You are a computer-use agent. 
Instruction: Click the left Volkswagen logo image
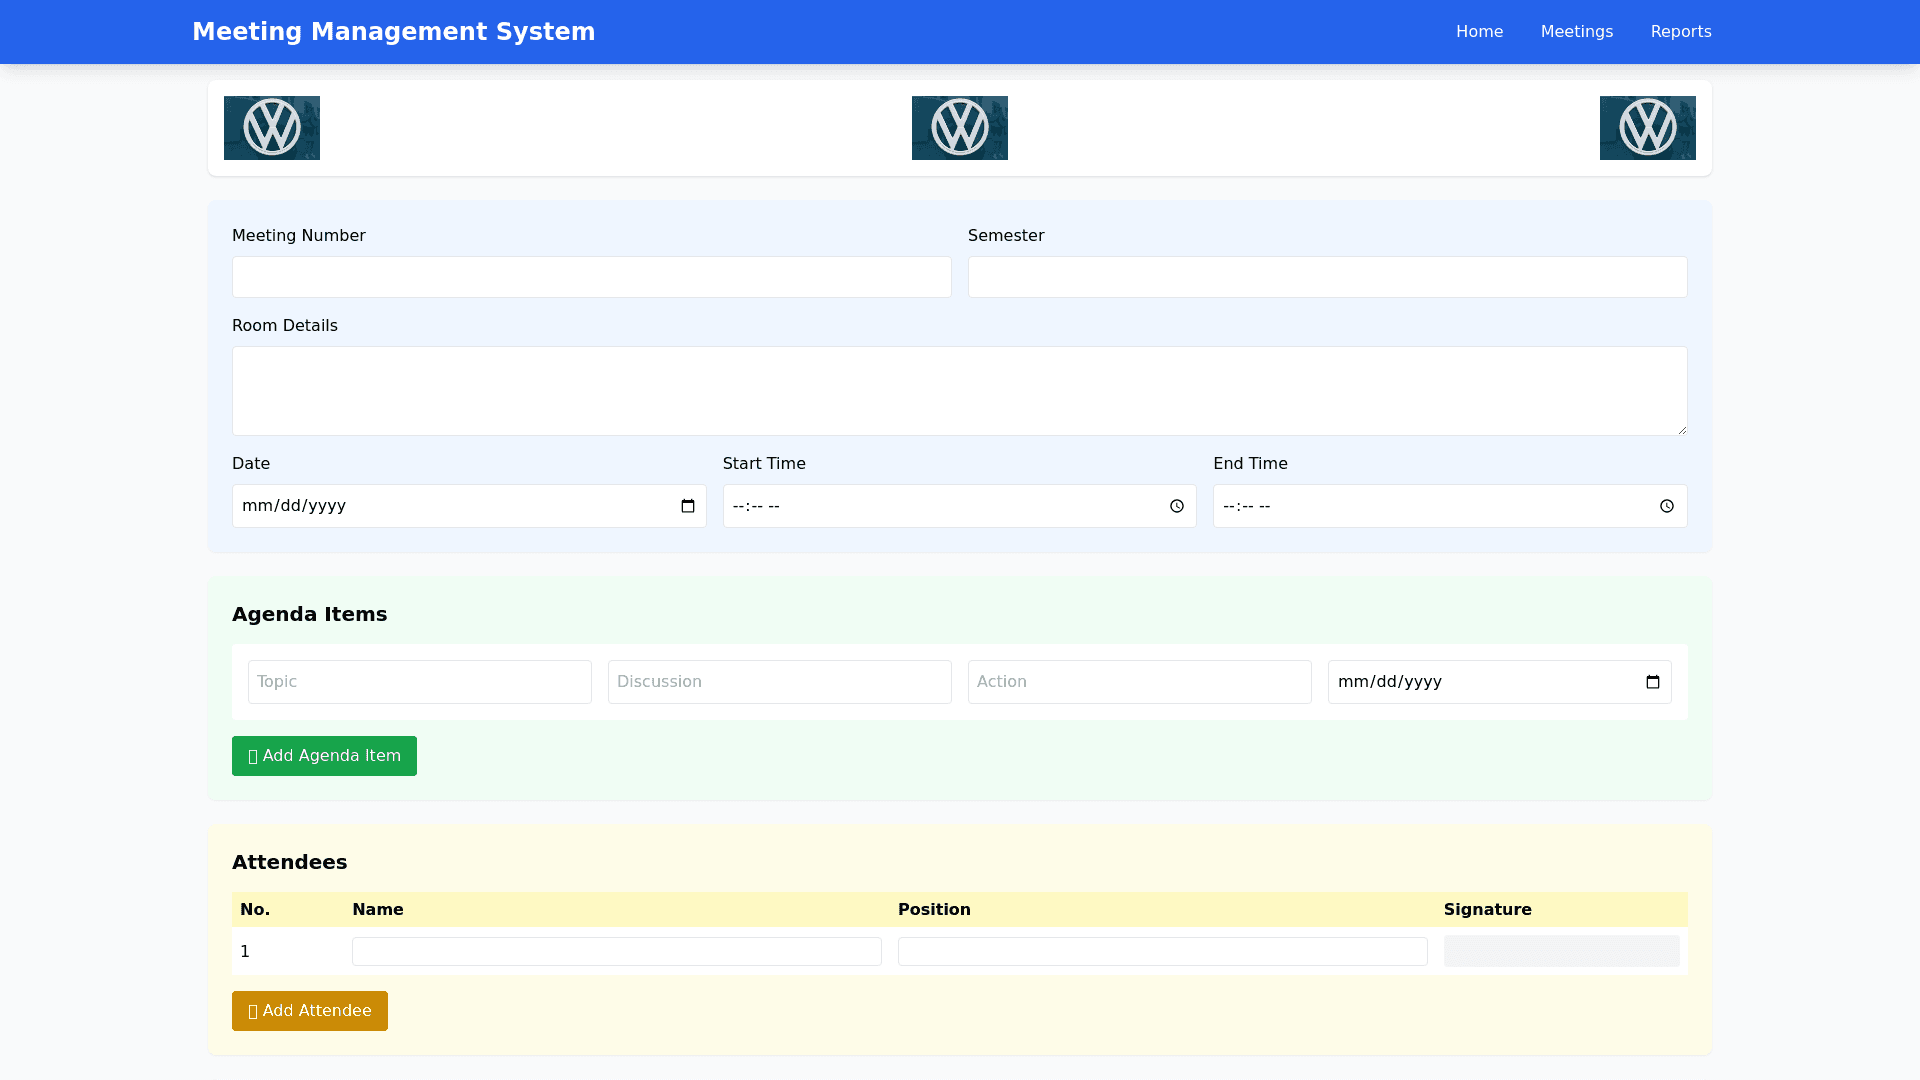pos(272,128)
